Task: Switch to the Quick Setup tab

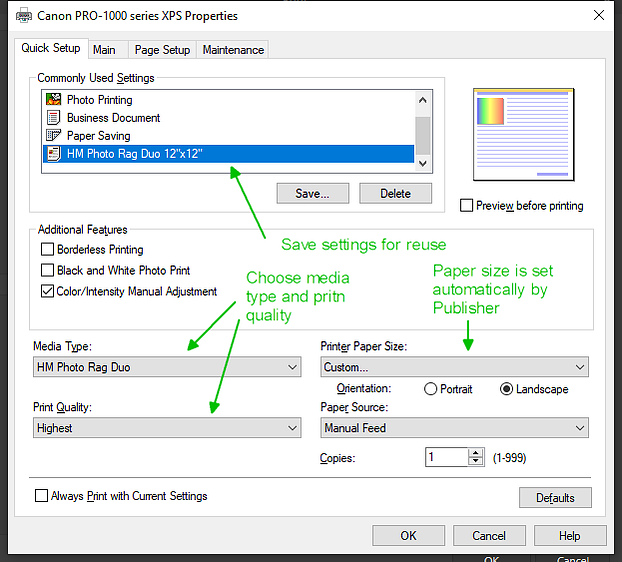Action: (51, 48)
